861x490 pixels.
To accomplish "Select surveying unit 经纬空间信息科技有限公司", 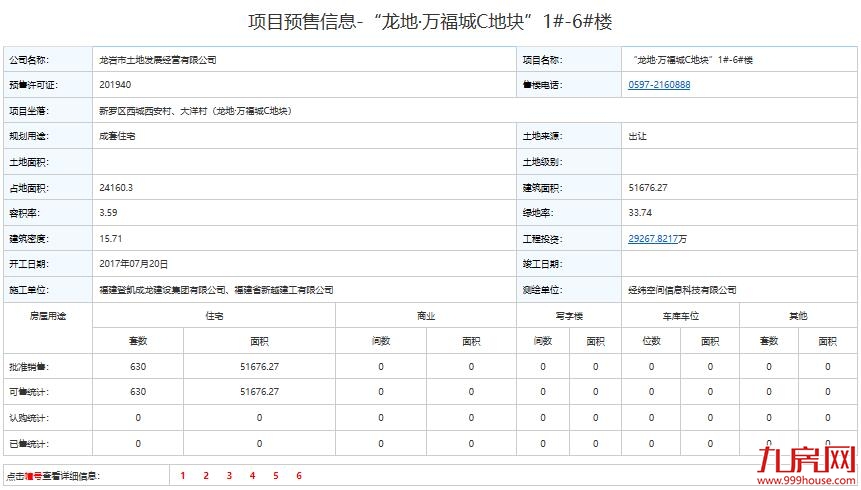I will tap(682, 290).
